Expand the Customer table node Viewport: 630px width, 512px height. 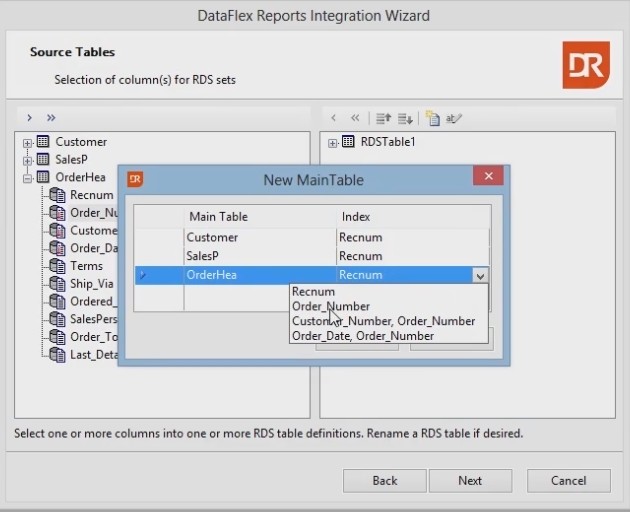pos(28,143)
